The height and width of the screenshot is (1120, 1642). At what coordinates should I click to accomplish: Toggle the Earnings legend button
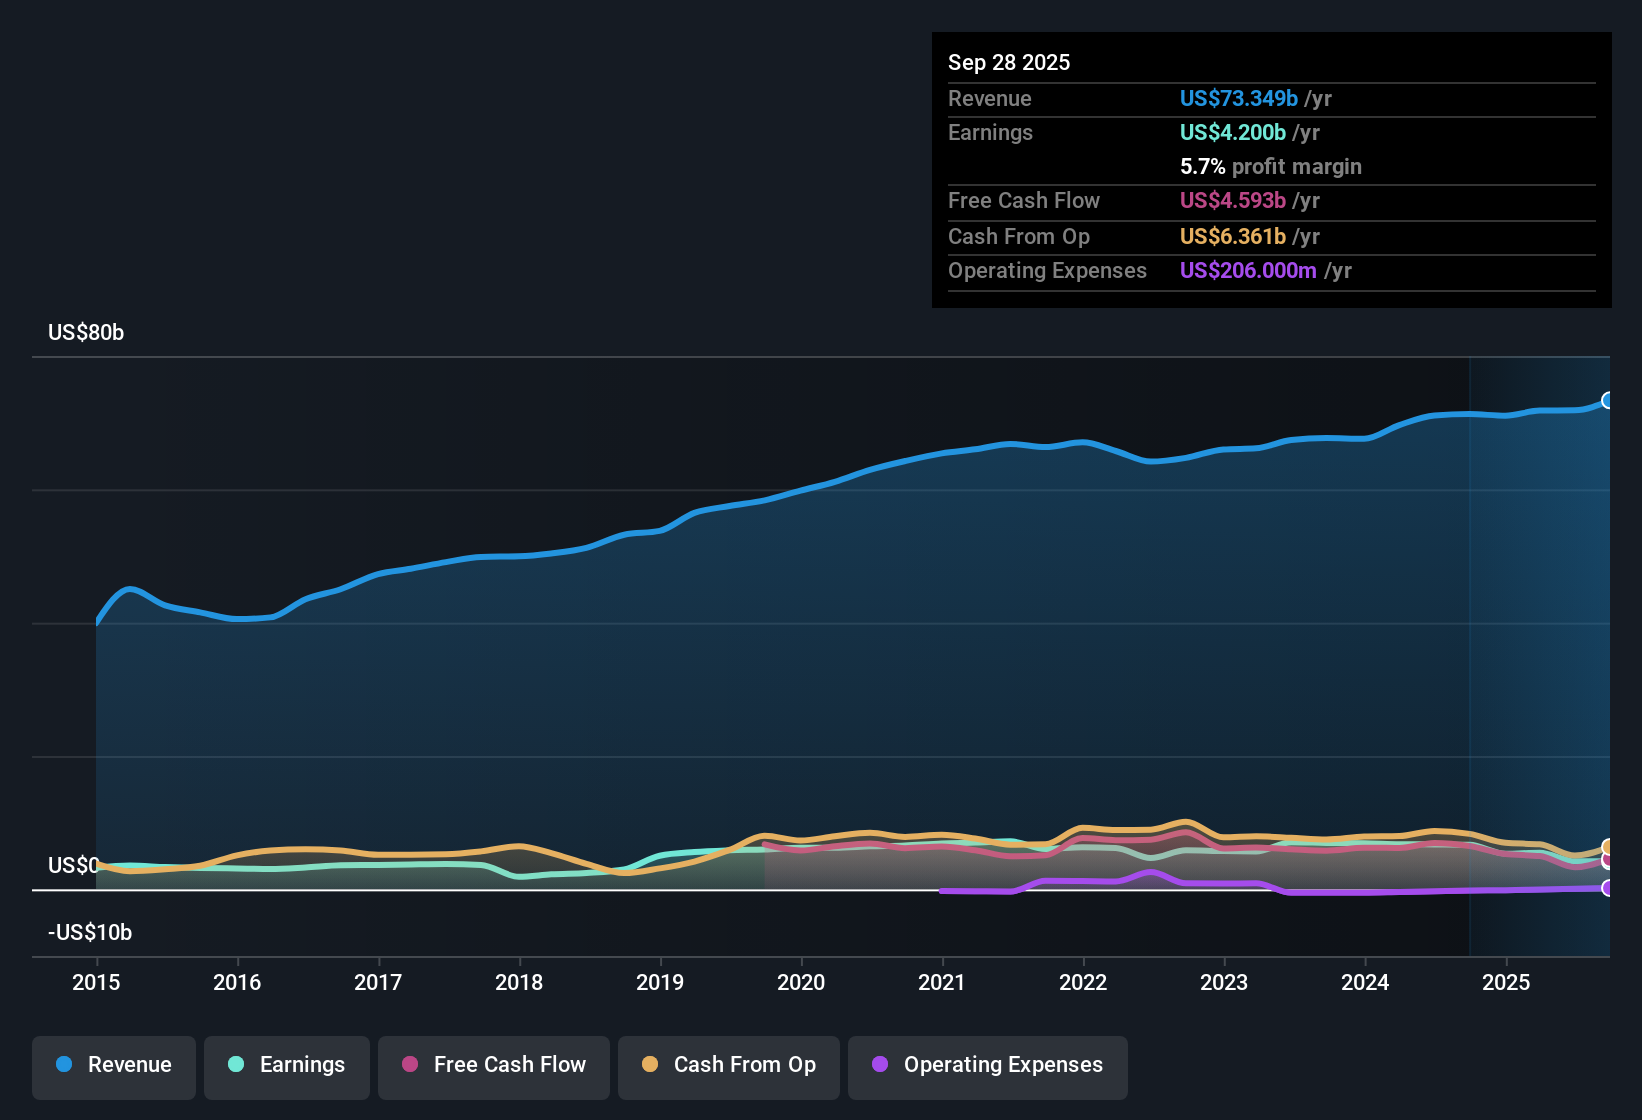pos(287,1067)
